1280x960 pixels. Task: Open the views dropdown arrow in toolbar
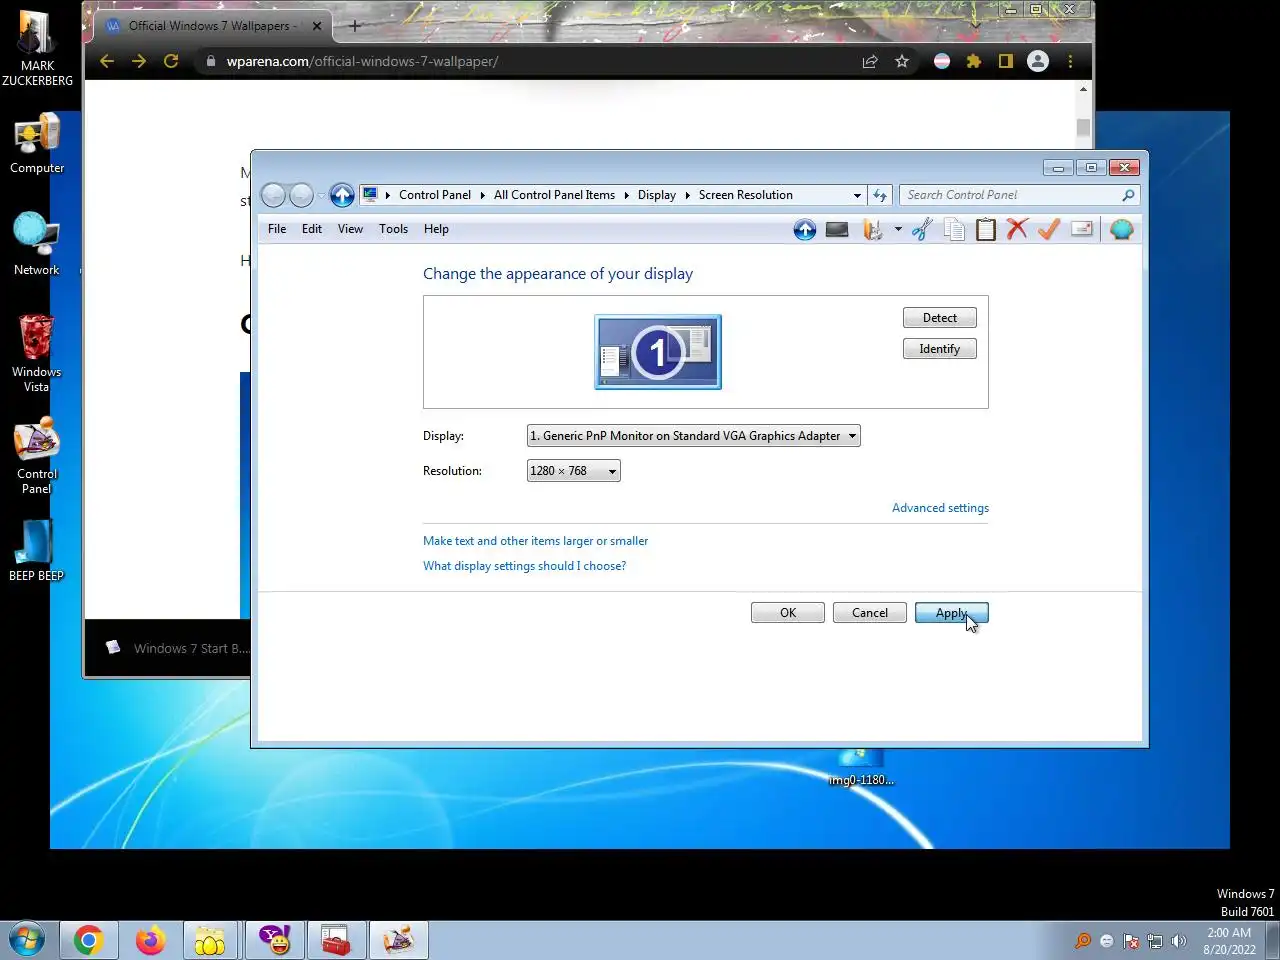pos(898,230)
